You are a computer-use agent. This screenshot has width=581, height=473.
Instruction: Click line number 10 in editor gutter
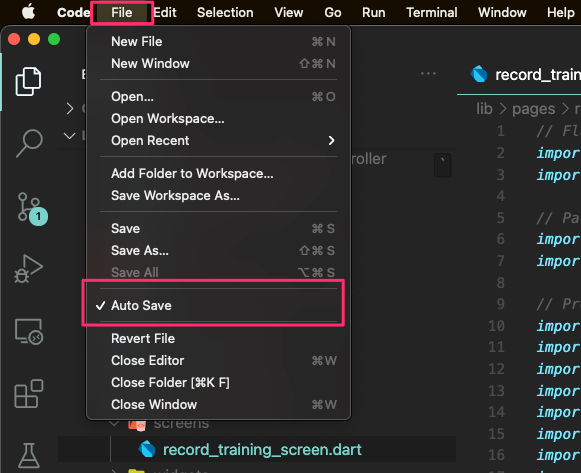pos(497,326)
